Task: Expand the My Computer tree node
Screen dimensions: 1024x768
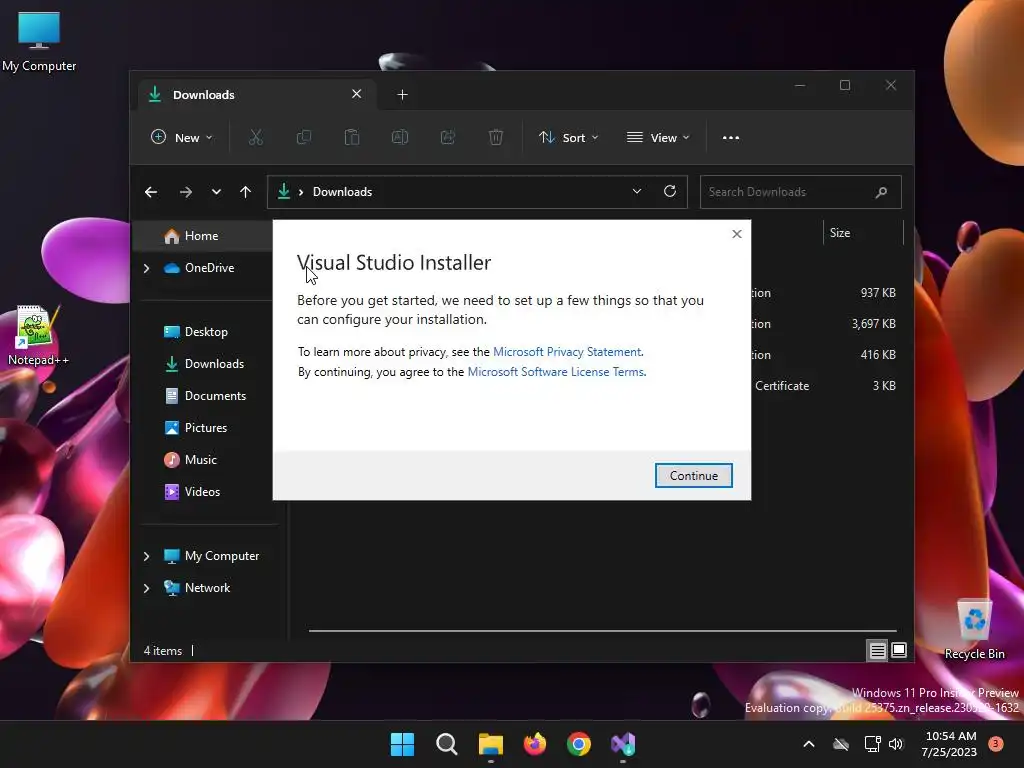Action: (x=146, y=556)
